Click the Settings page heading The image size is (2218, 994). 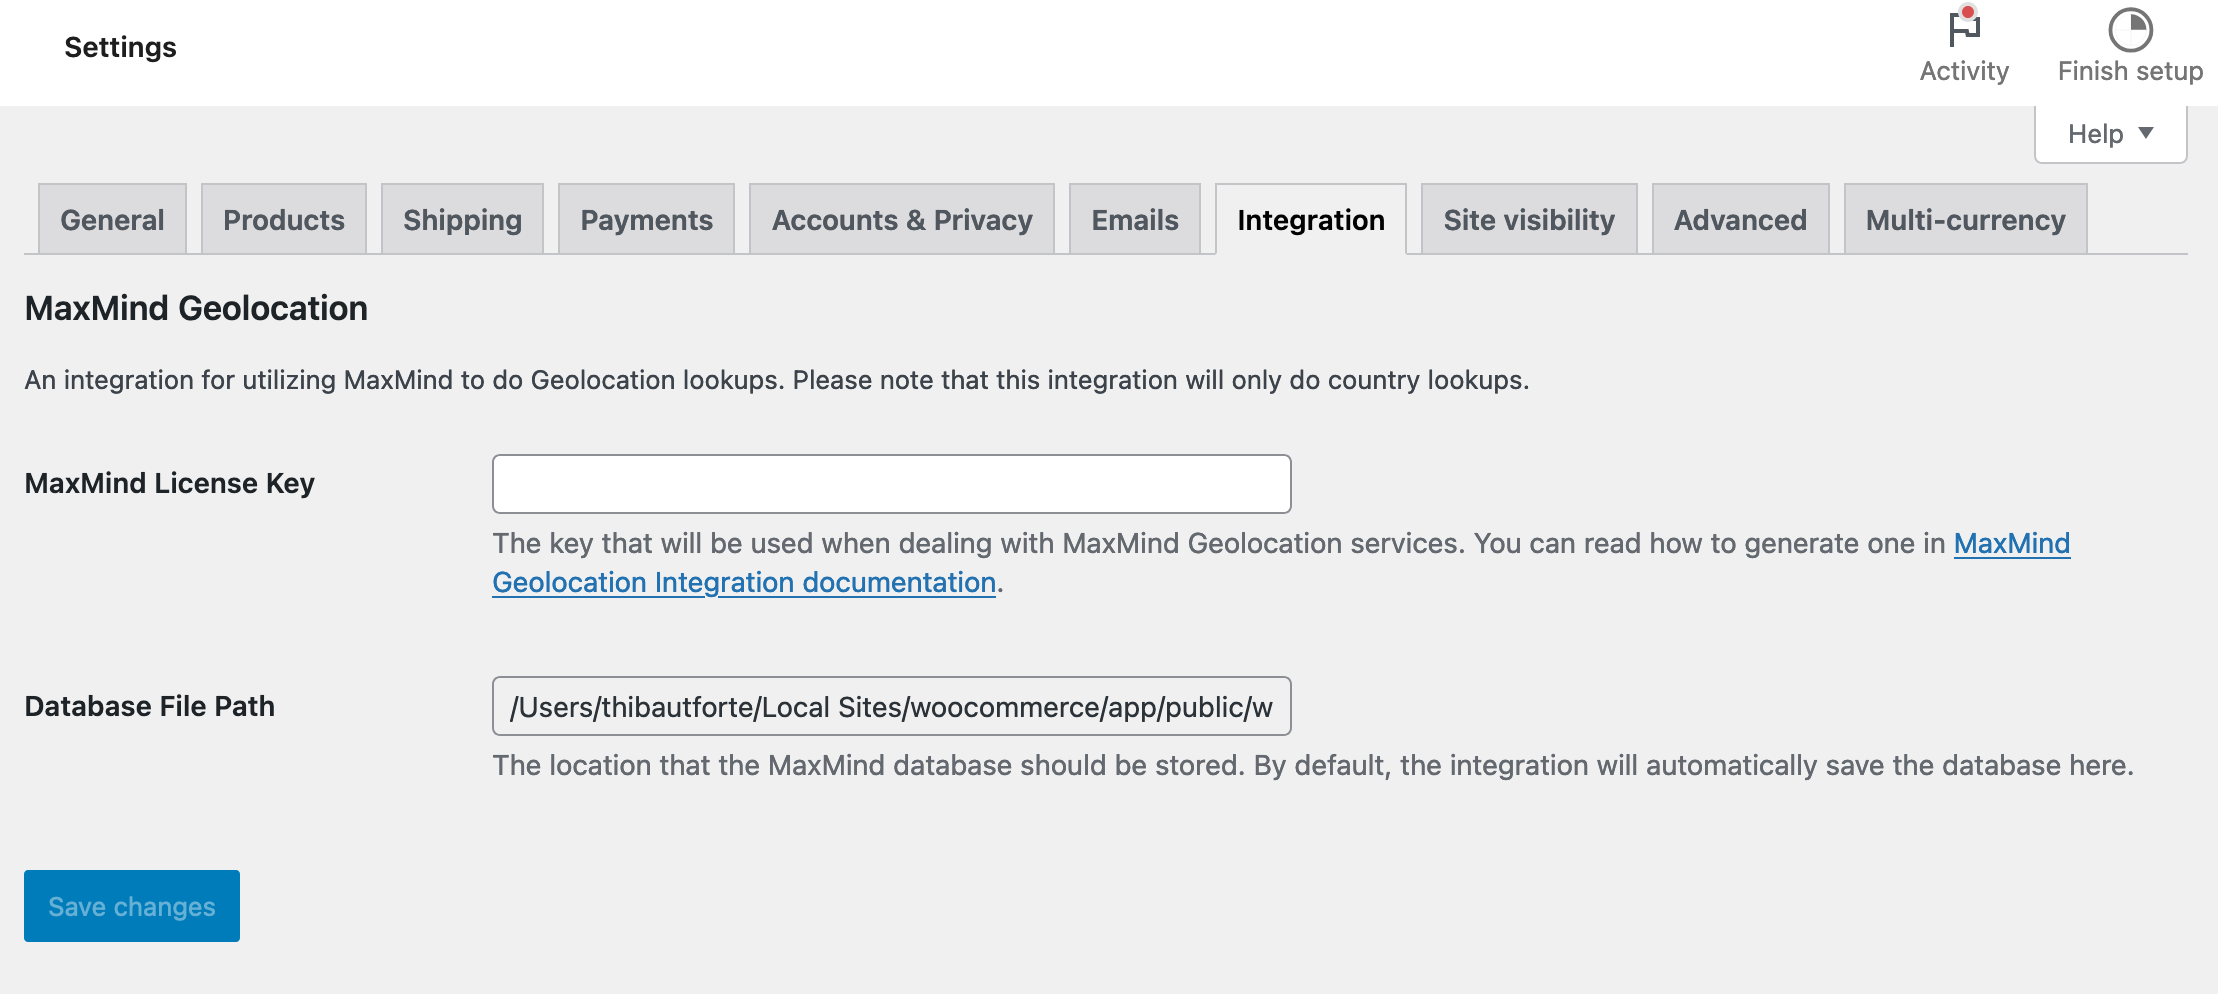pos(119,46)
